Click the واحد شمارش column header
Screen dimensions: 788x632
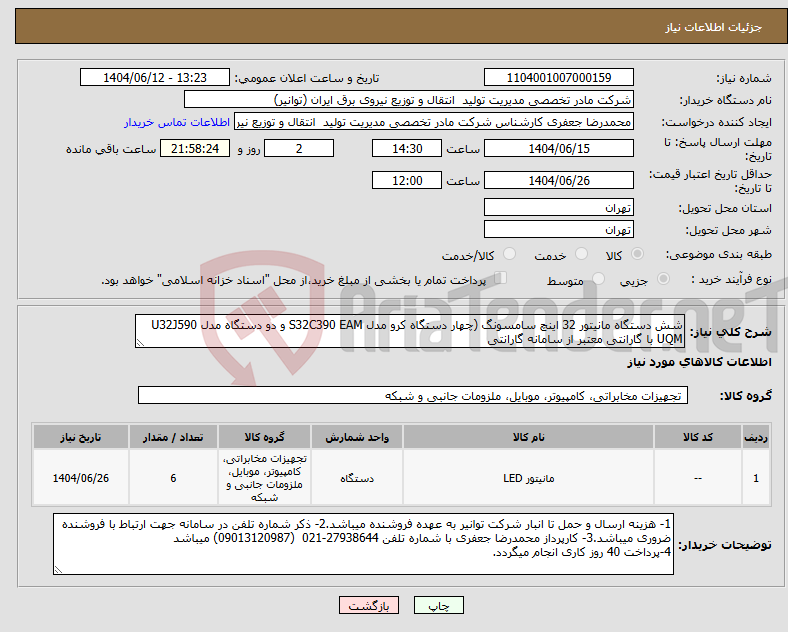pos(357,437)
